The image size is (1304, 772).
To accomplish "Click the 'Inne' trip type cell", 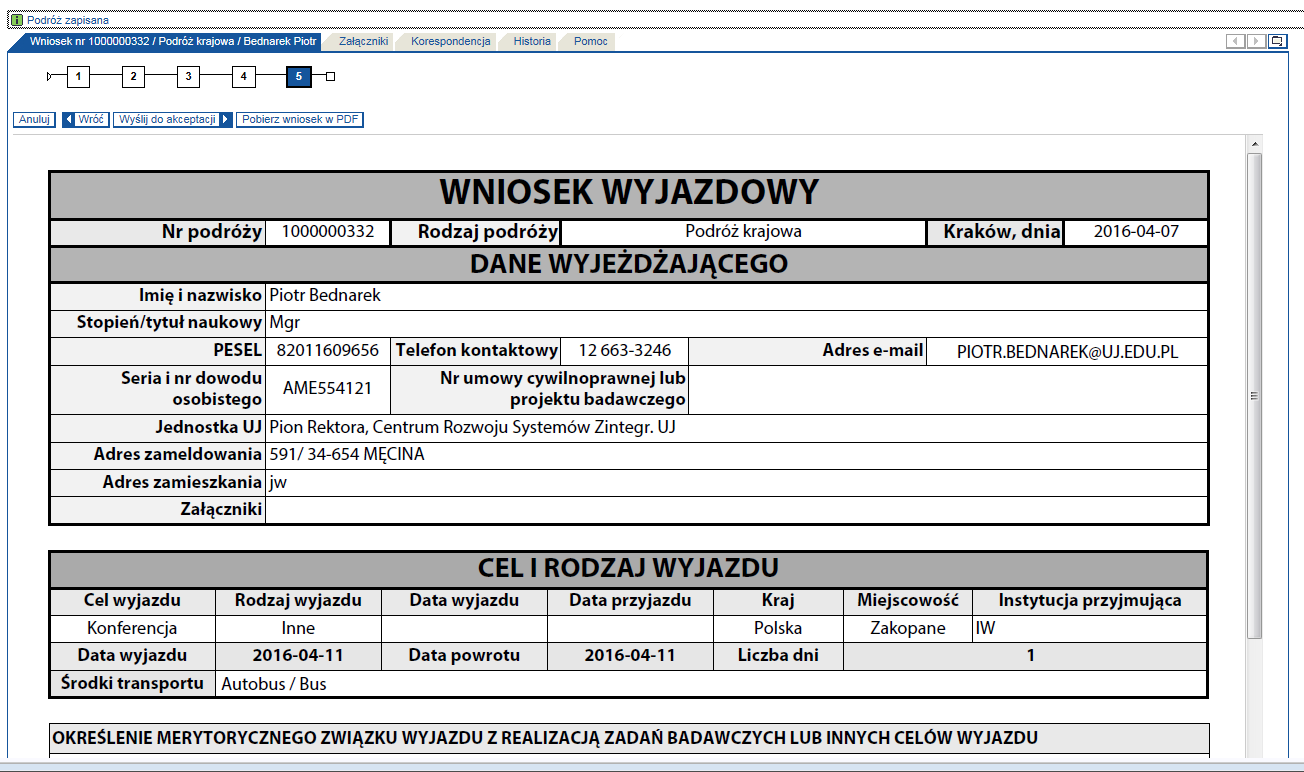I will (x=298, y=629).
